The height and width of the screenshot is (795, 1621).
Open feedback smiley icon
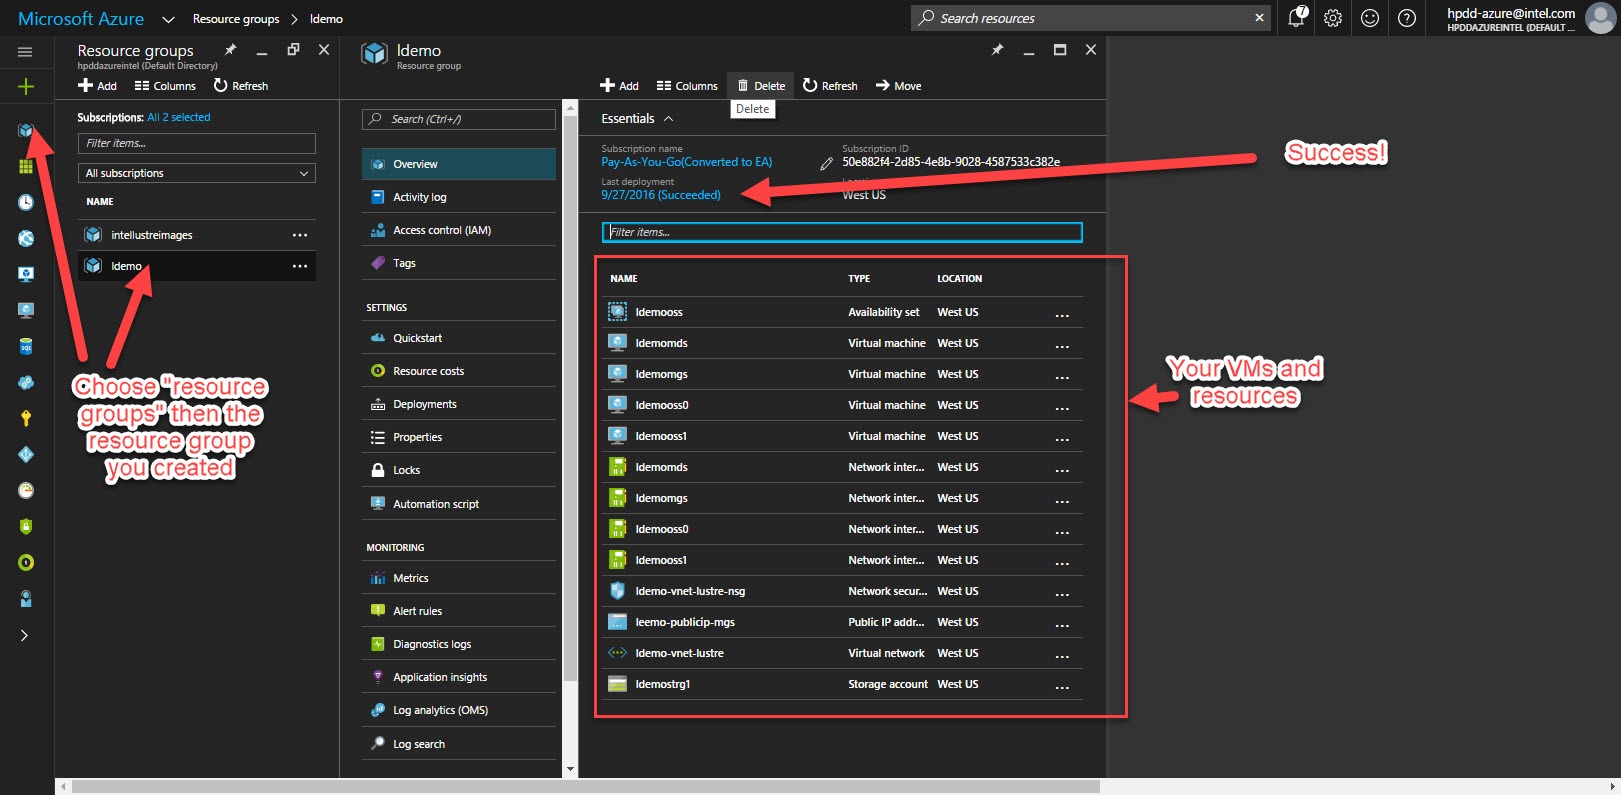coord(1370,18)
